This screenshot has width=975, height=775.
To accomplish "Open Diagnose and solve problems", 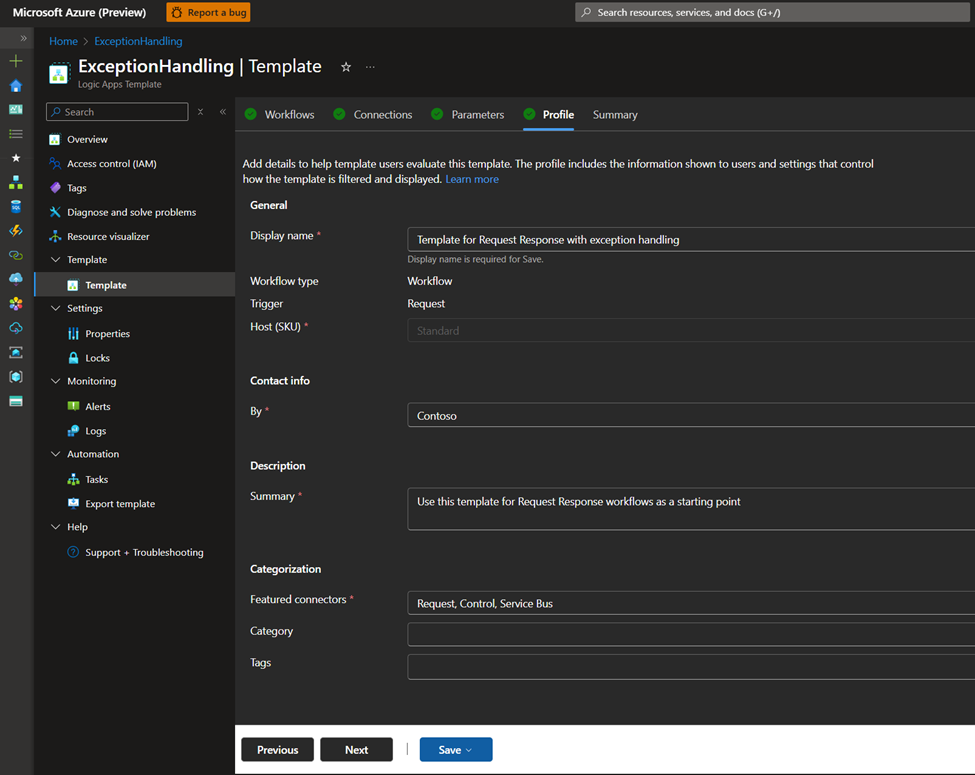I will tap(131, 212).
